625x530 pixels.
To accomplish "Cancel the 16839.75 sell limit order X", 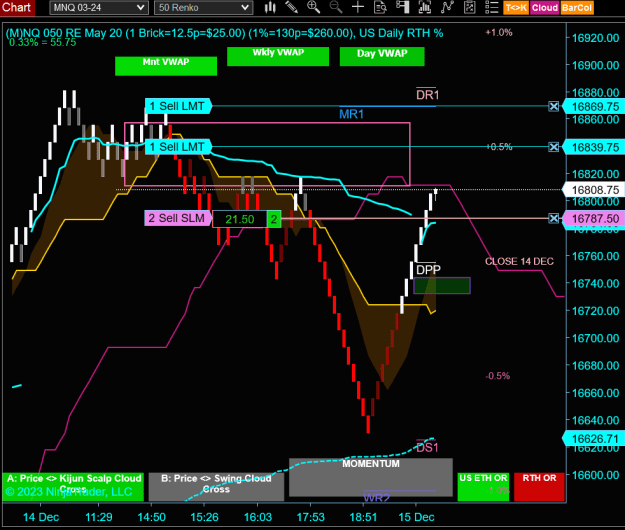I will pos(553,147).
